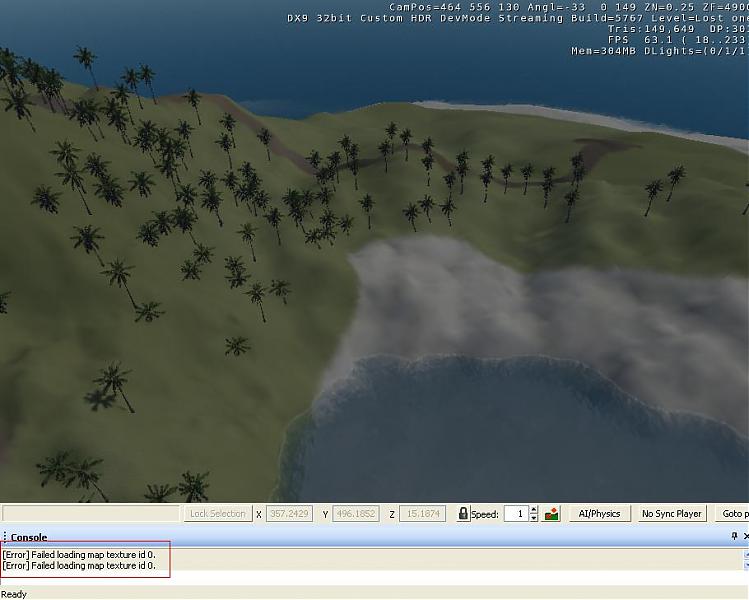Click the Speed value input field

(515, 514)
